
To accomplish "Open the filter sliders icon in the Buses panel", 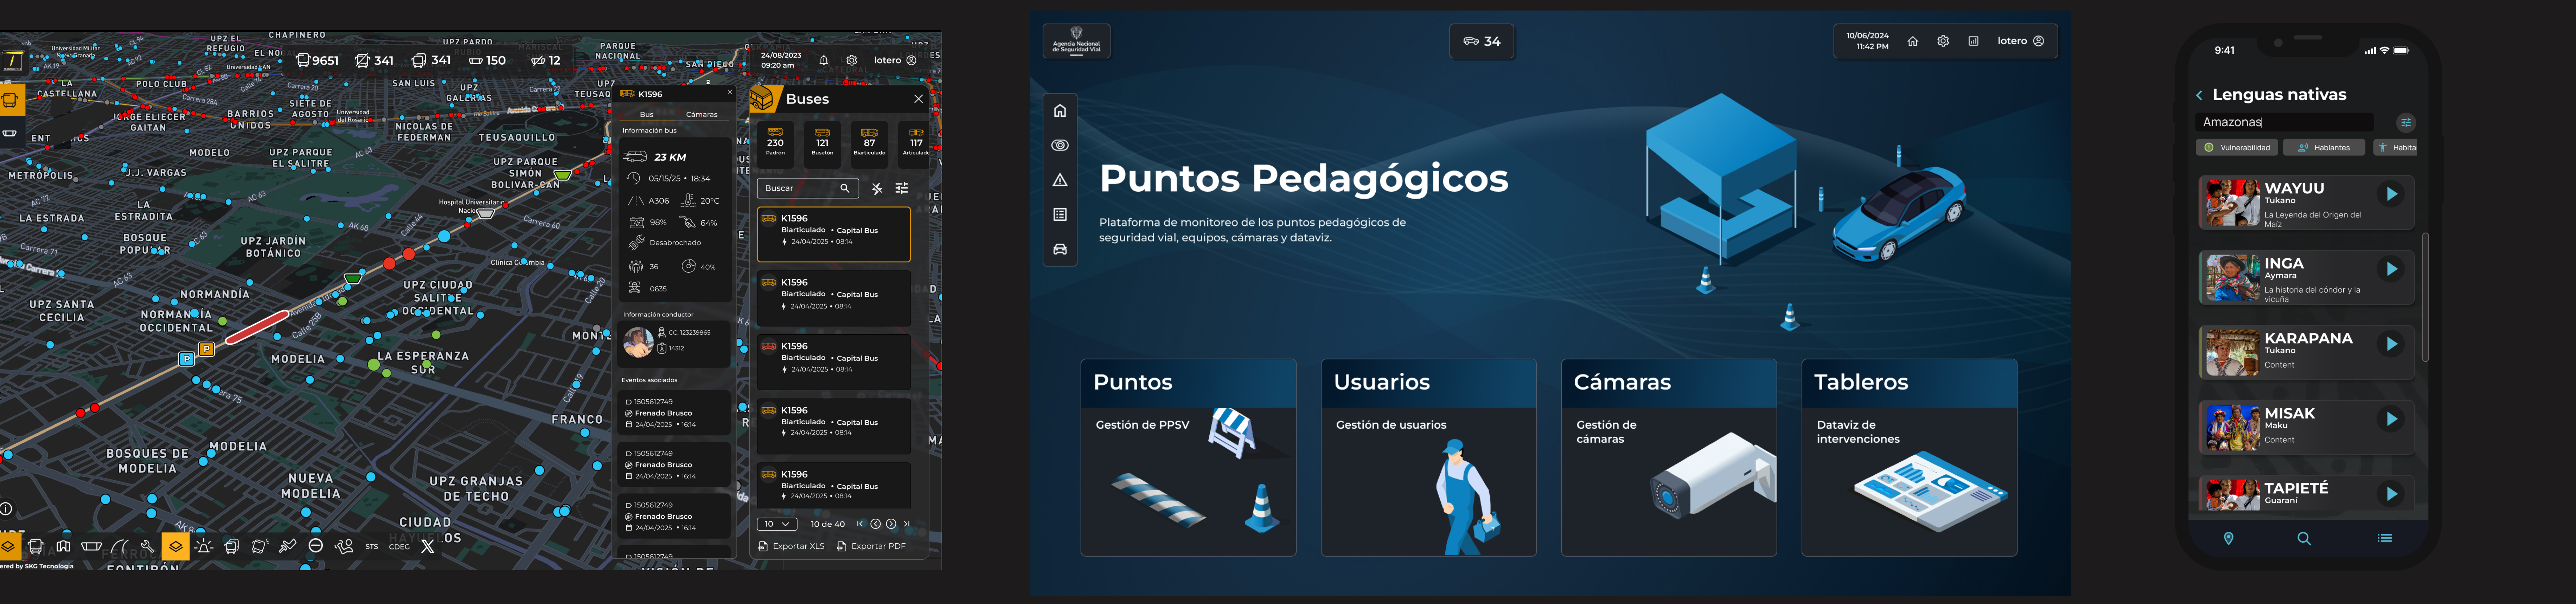I will tap(901, 188).
